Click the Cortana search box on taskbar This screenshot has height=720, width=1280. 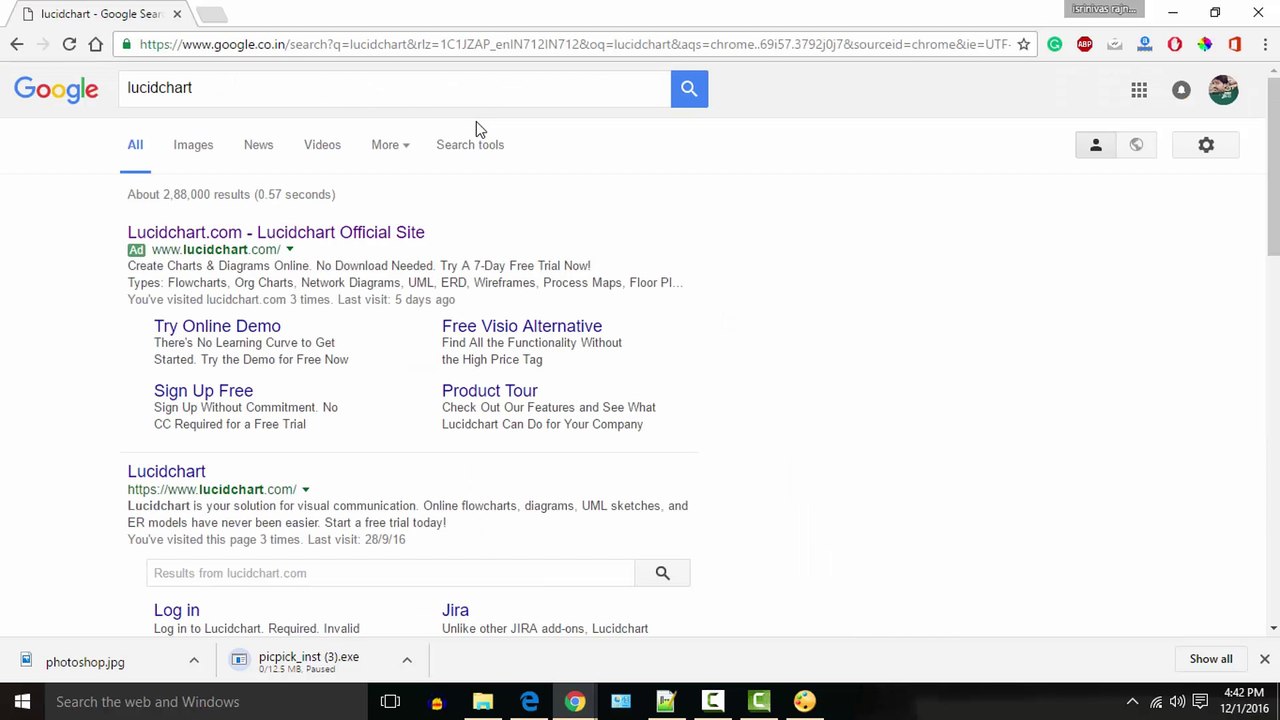tap(205, 701)
